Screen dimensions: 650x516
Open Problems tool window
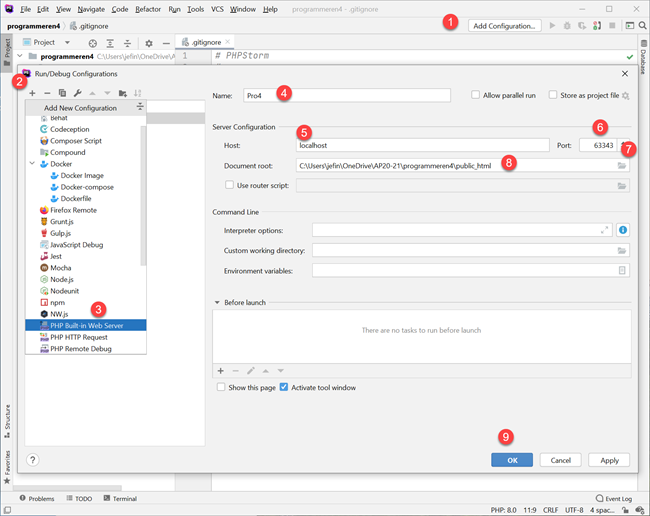pos(37,498)
